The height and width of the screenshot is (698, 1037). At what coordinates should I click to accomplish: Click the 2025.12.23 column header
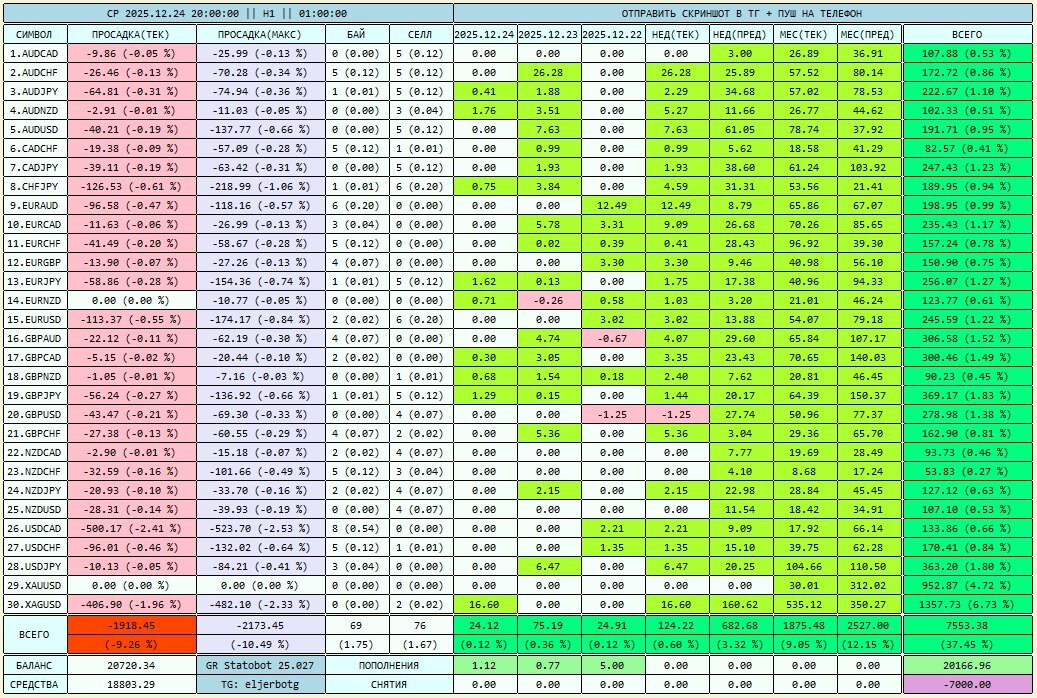pos(548,34)
